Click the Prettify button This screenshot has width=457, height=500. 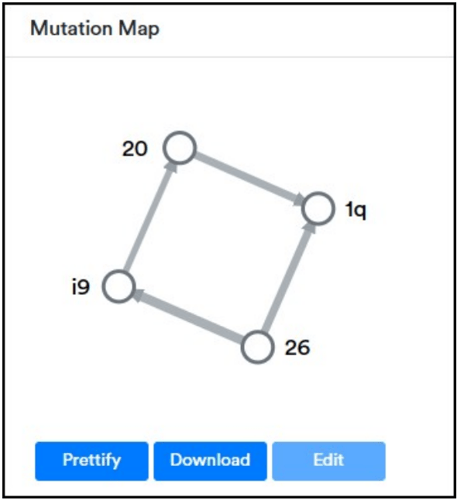(92, 461)
